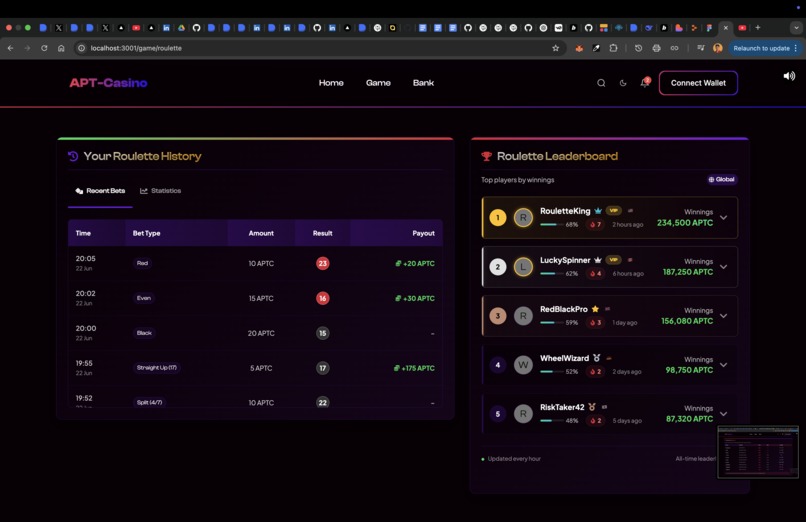Click the Even bet type tag
This screenshot has height=522, width=806.
pos(144,298)
